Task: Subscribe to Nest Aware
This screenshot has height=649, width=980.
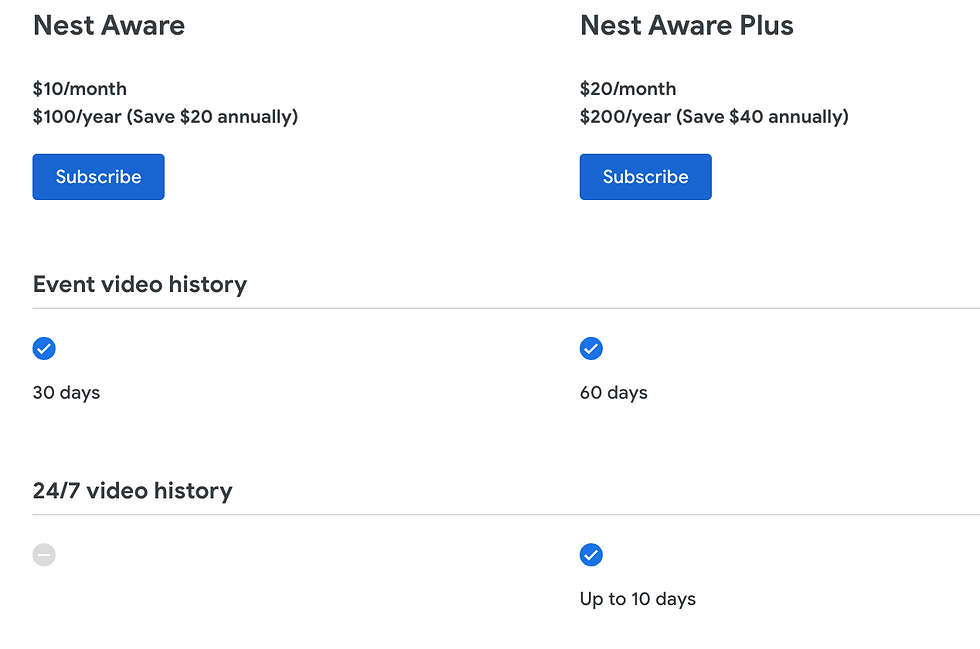Action: point(98,176)
